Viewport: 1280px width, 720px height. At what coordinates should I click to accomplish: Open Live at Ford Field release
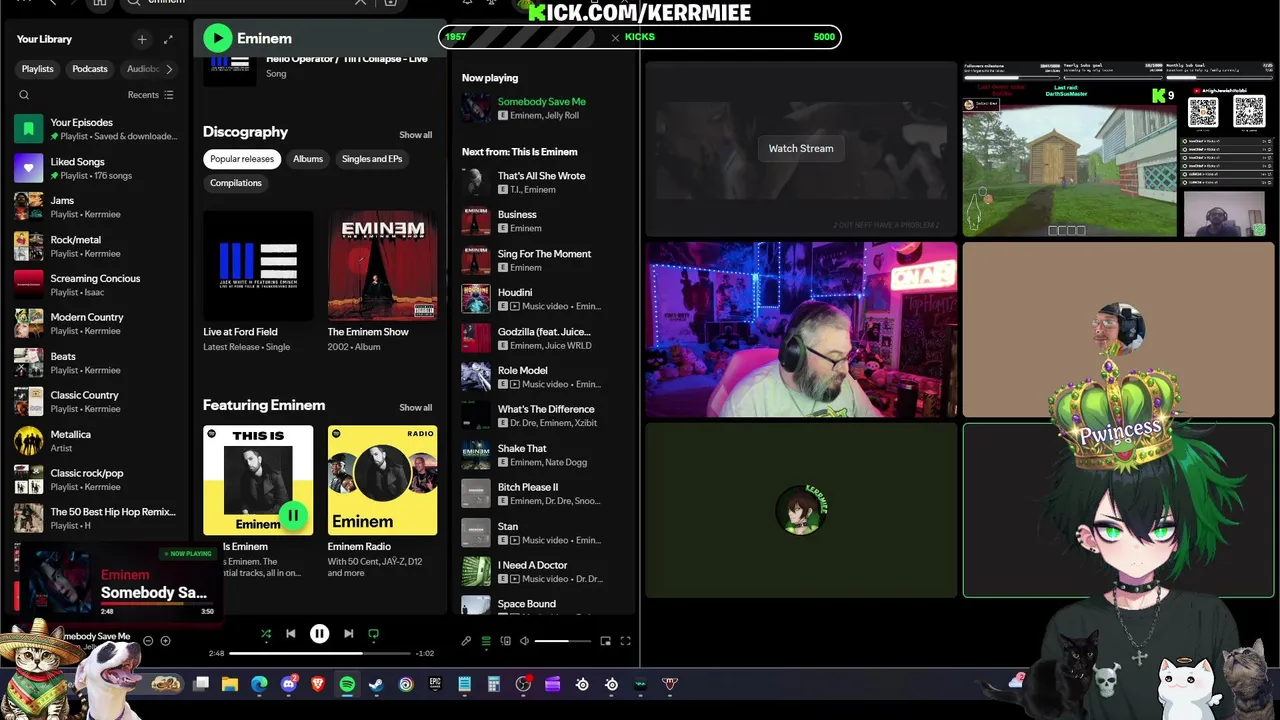click(258, 283)
